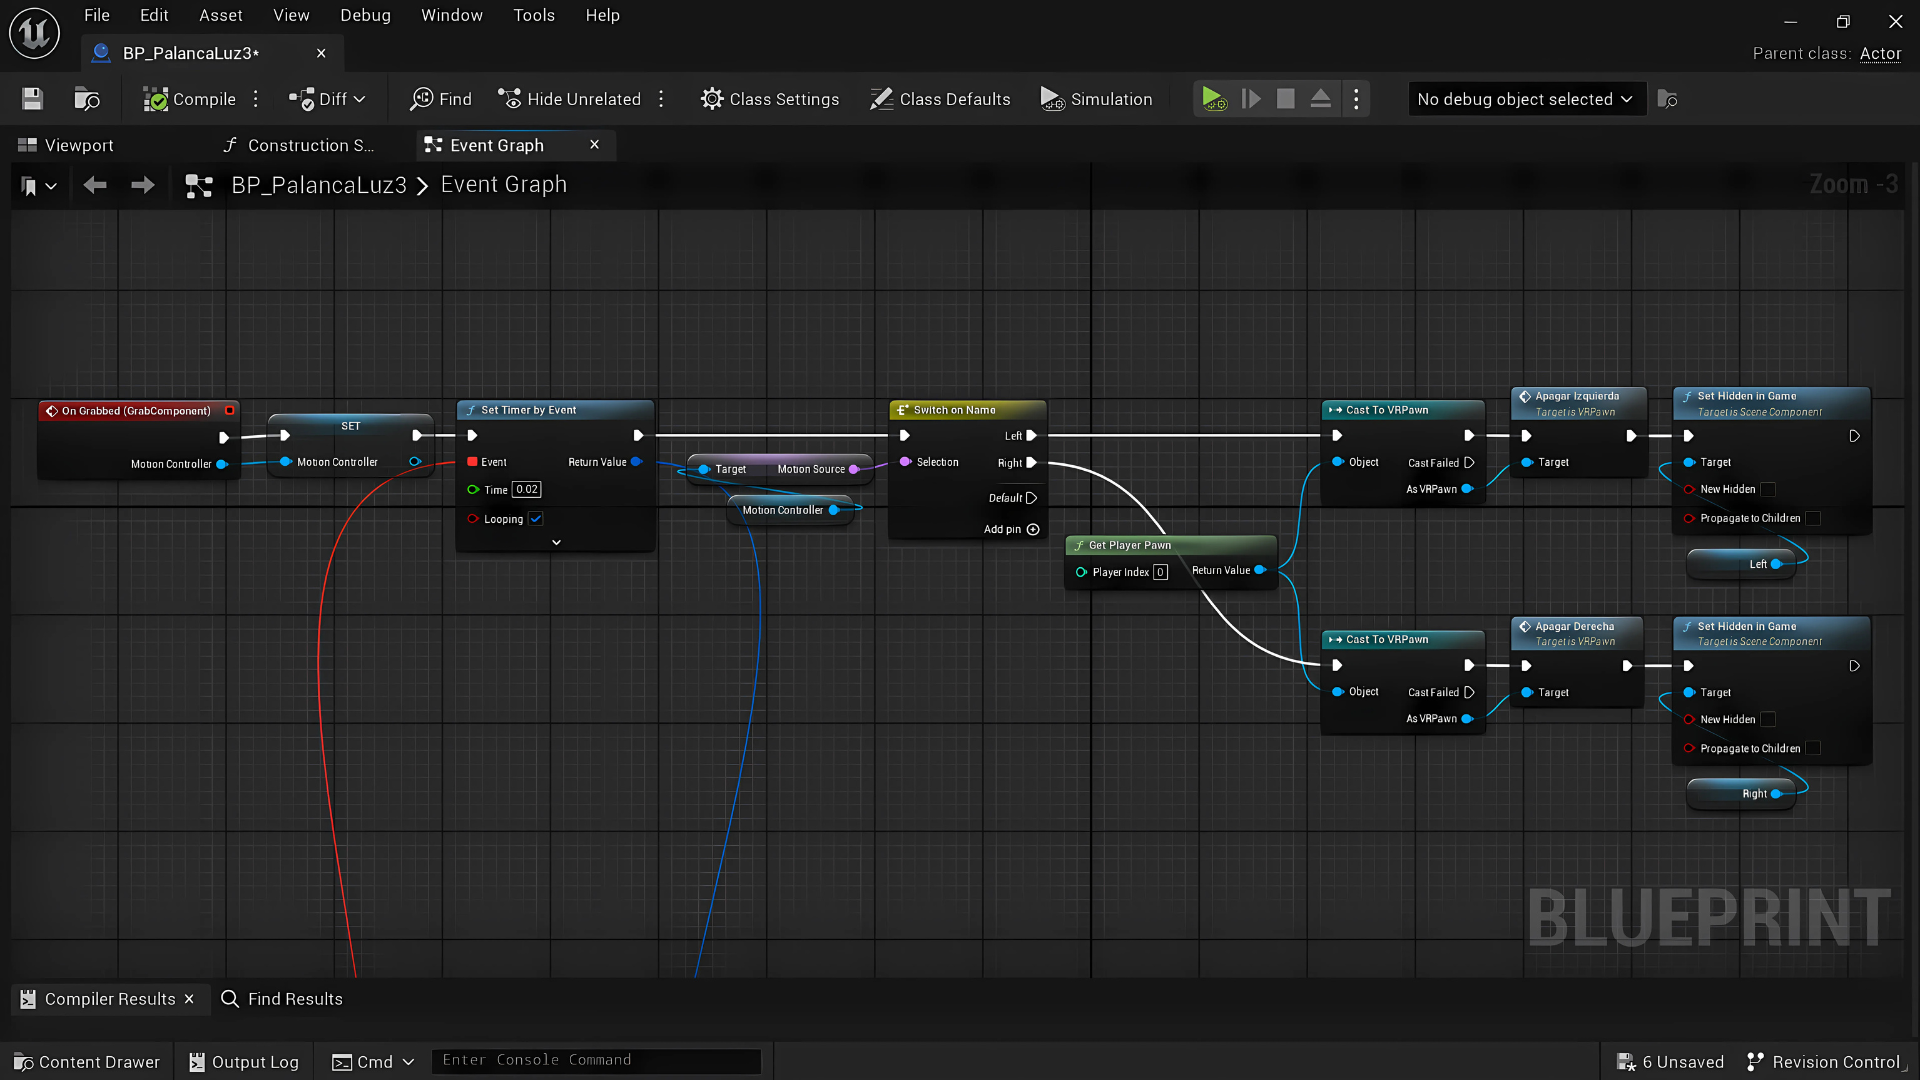This screenshot has width=1920, height=1080.
Task: Start Simulation mode
Action: [x=1097, y=99]
